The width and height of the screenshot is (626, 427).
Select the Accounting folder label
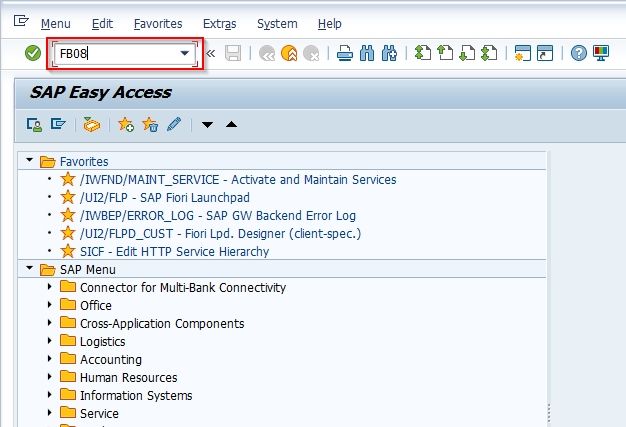pyautogui.click(x=111, y=360)
